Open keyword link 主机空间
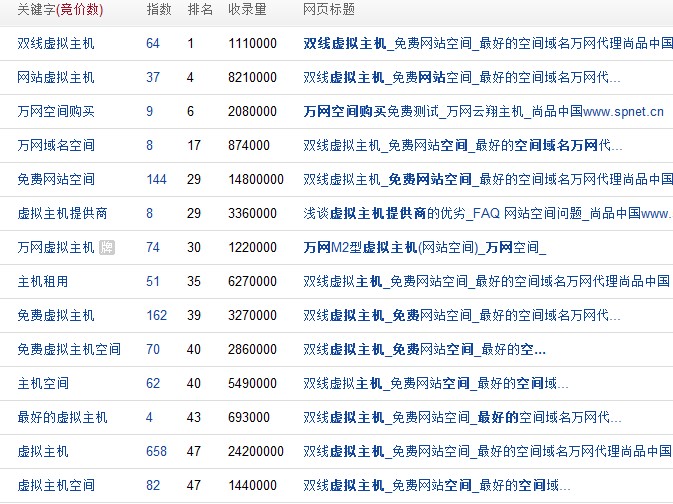The width and height of the screenshot is (673, 504). (43, 383)
